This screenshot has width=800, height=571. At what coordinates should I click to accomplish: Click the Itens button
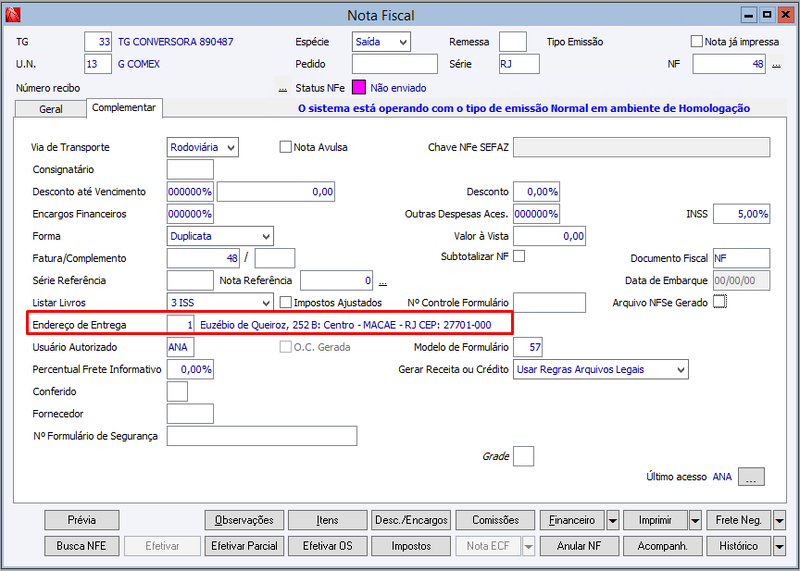[328, 520]
